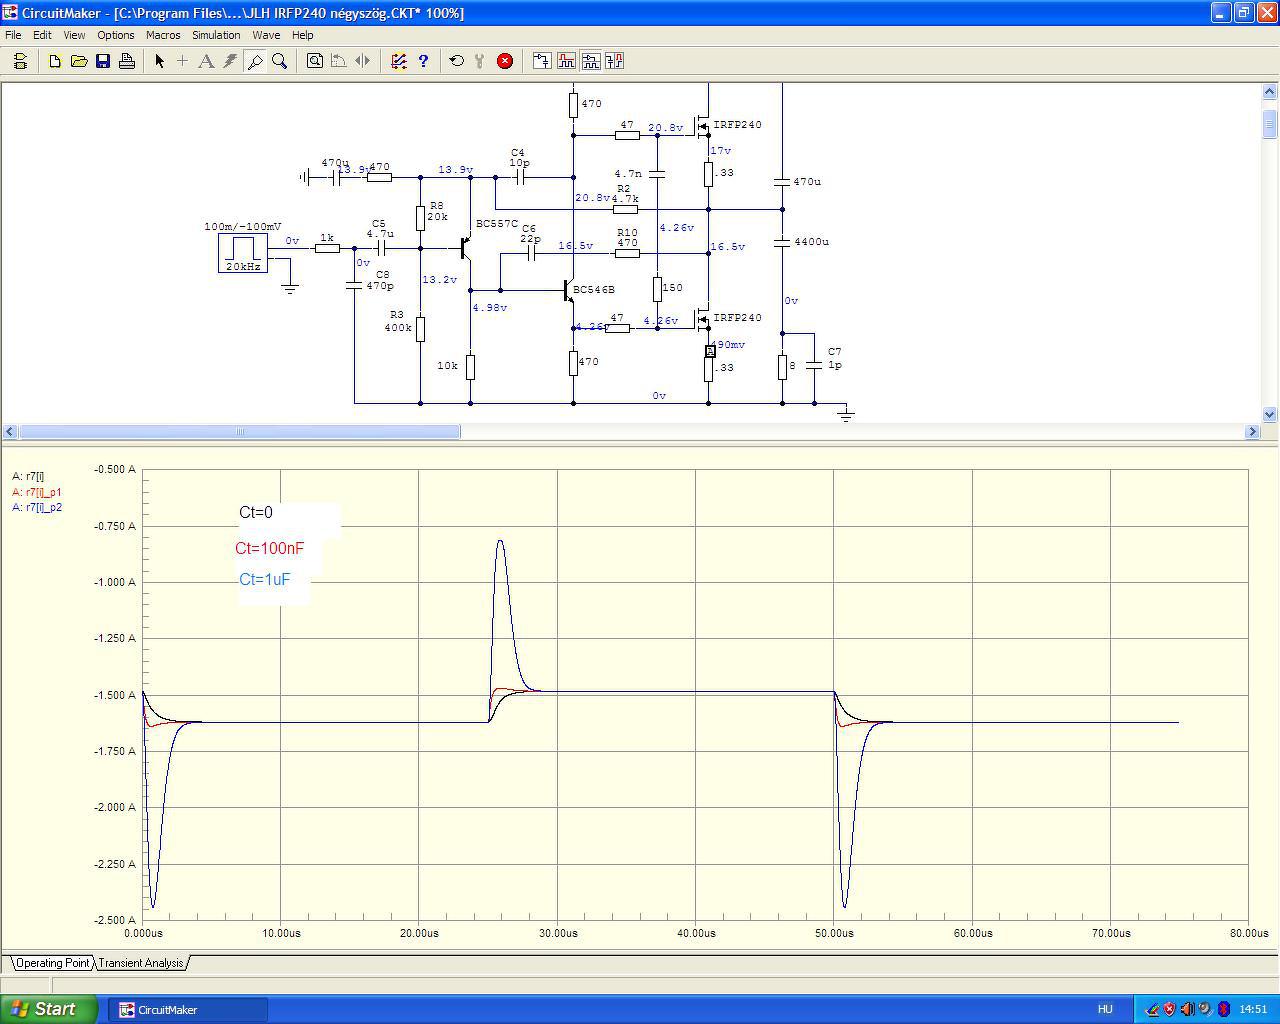Click the schematic vertical scroll down arrow
Viewport: 1280px width, 1024px height.
1270,414
